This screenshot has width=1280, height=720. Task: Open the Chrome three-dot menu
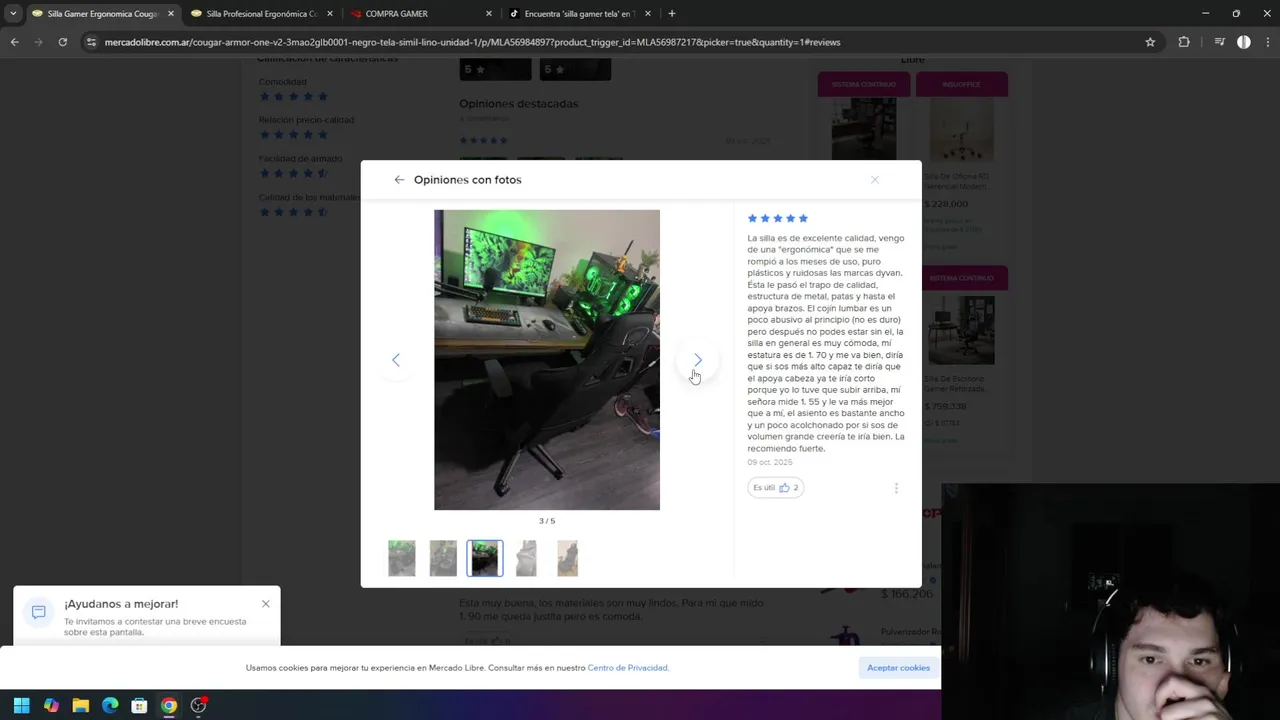[1268, 42]
